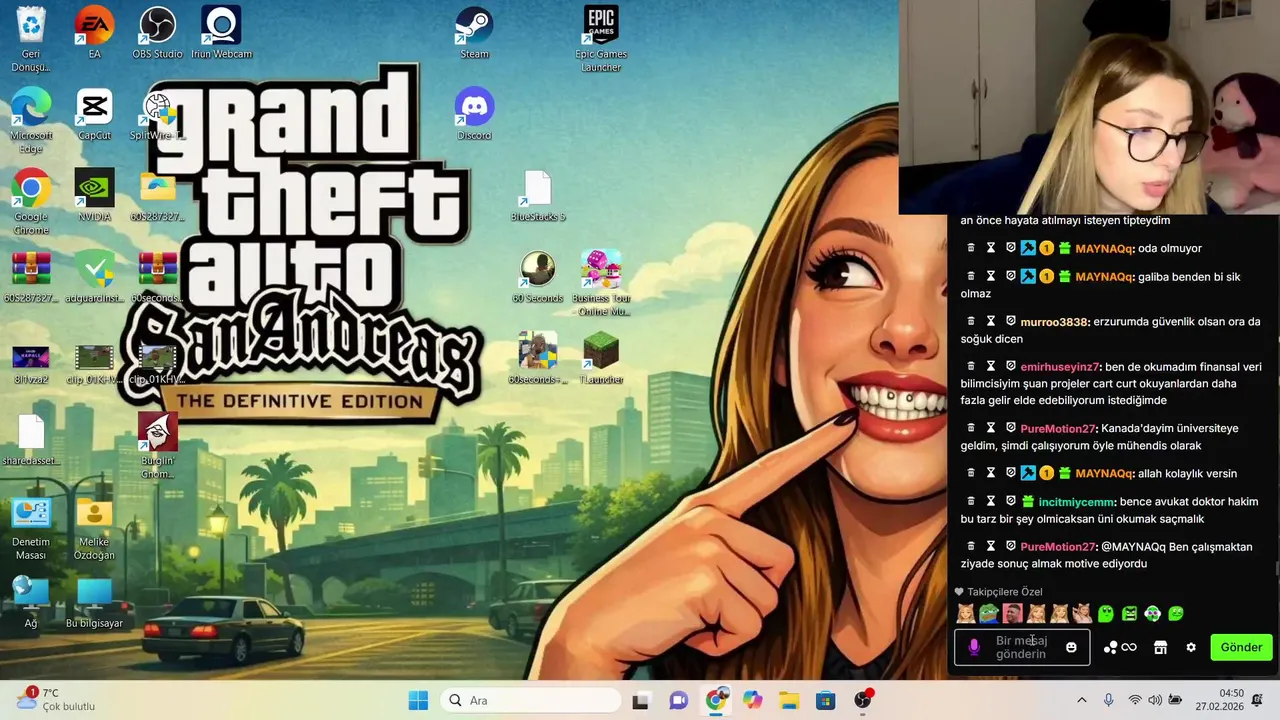The image size is (1280, 720).
Task: Open the weather widget 7°C Çok bulutlu
Action: point(55,700)
